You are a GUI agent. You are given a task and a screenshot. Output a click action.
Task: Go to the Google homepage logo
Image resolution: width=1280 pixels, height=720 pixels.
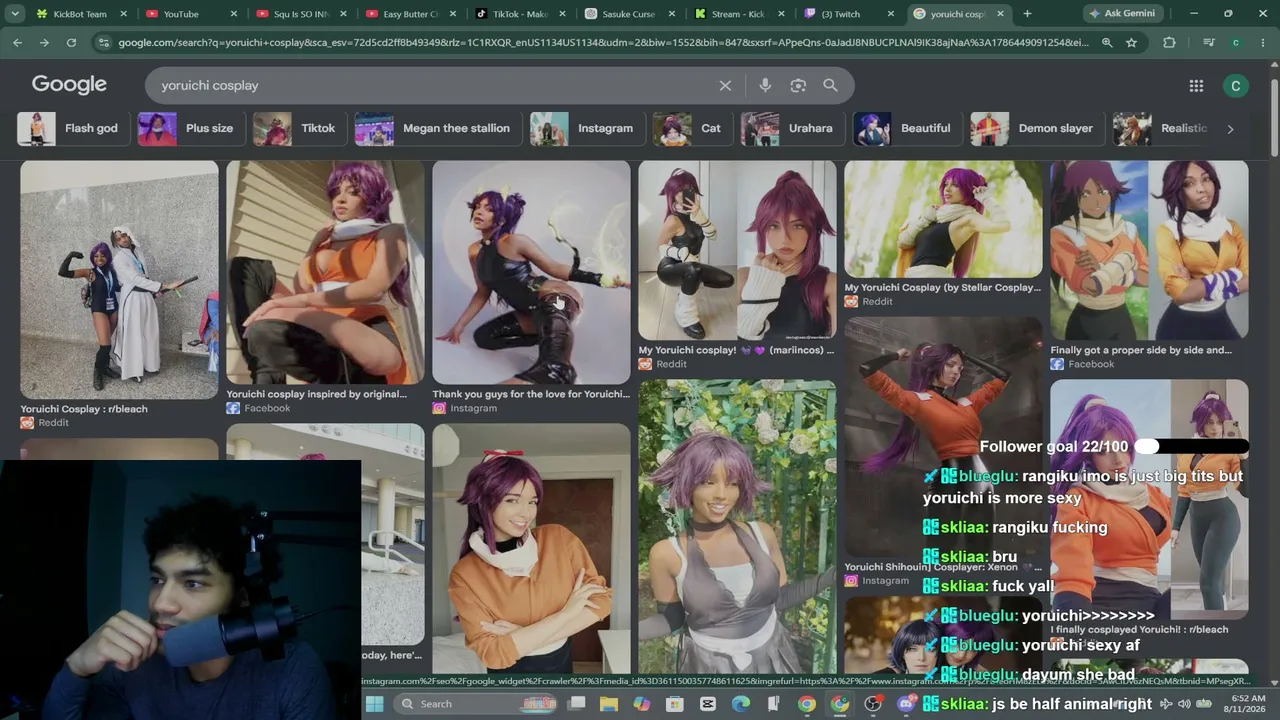coord(69,85)
